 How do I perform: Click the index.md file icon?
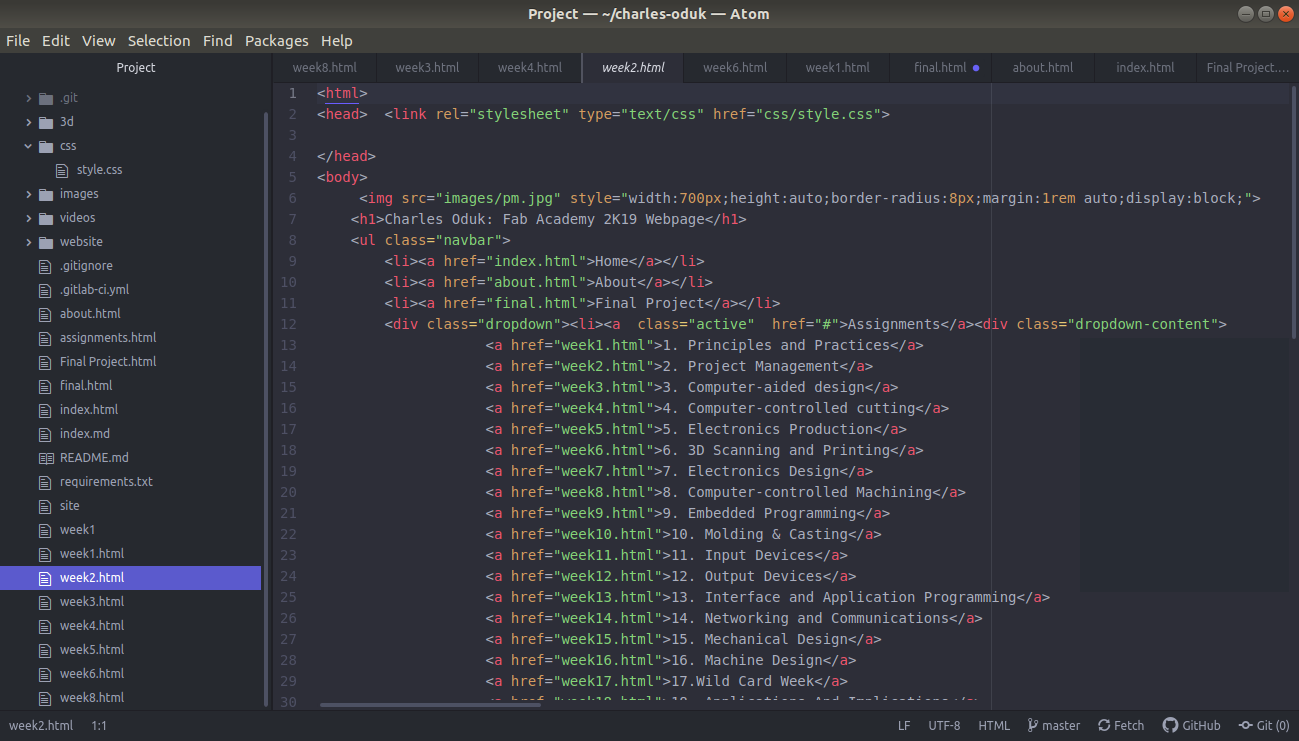(44, 434)
